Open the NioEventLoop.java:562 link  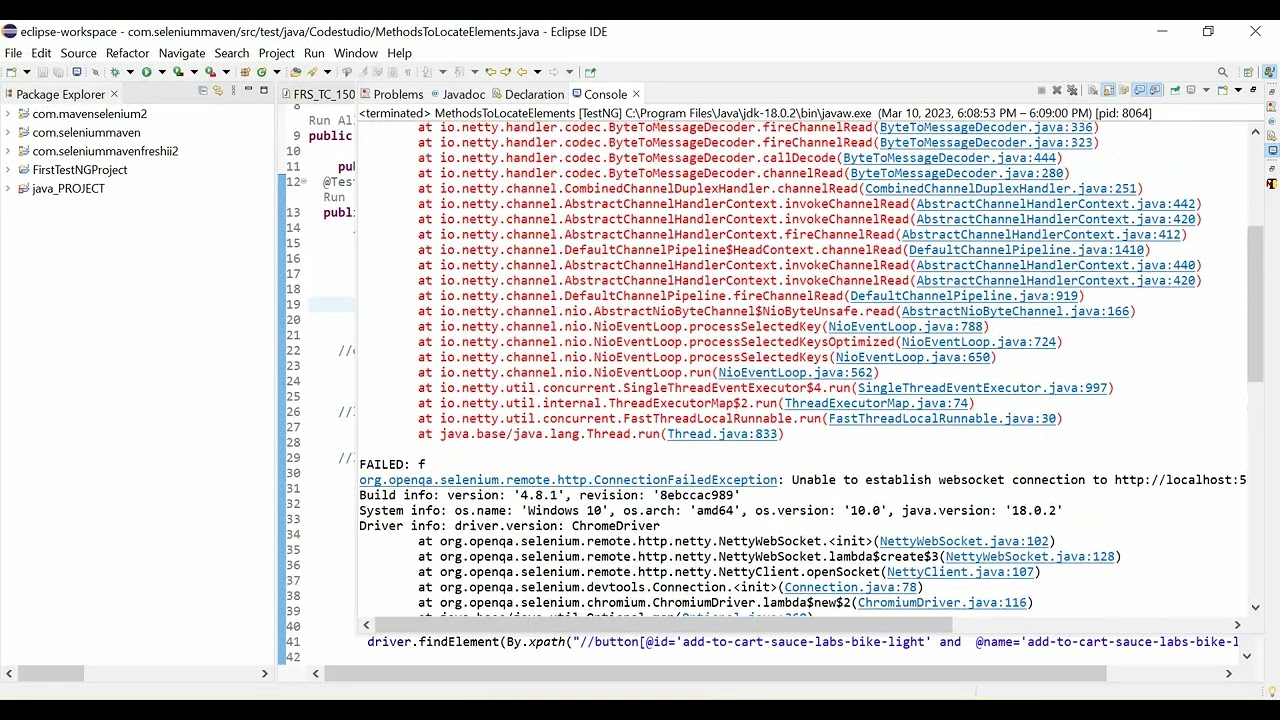pos(795,373)
